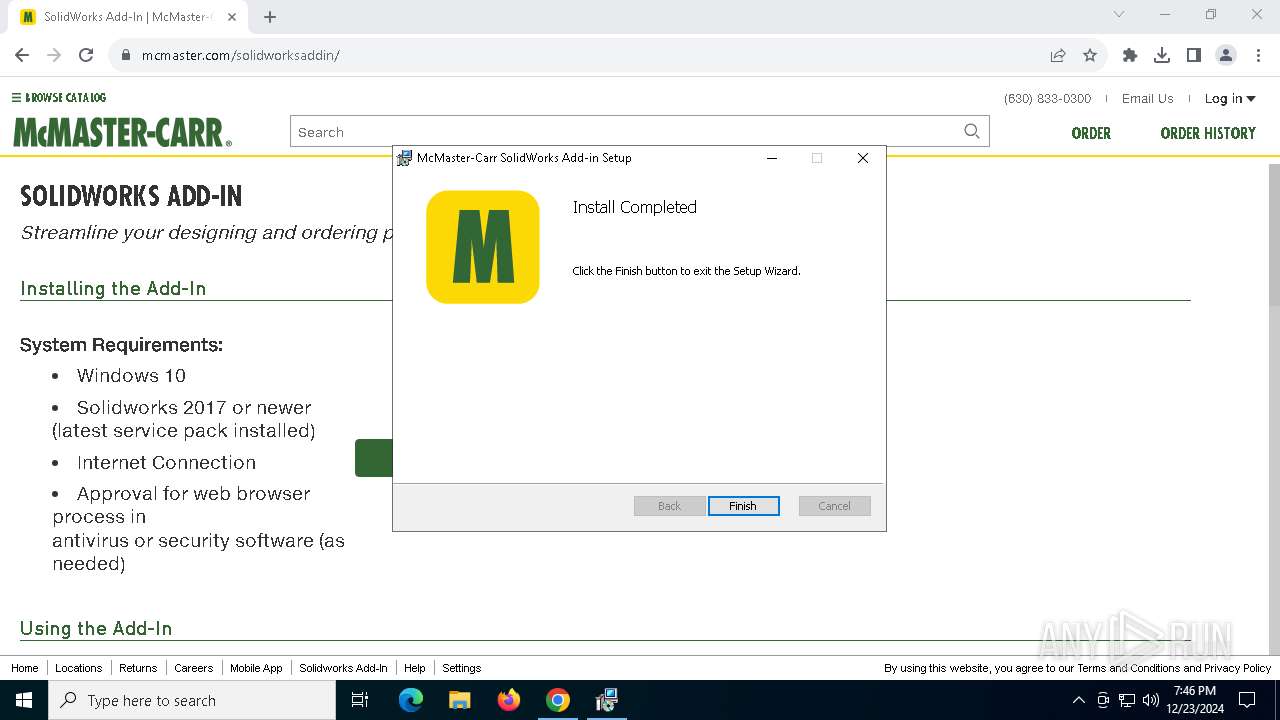1280x720 pixels.
Task: Click SolidWorks Add-In footer link
Action: coord(343,668)
